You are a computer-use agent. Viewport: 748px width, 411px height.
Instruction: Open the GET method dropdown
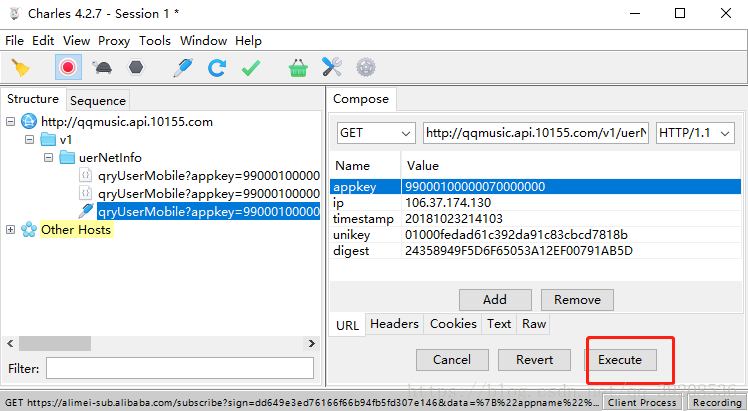pos(375,133)
